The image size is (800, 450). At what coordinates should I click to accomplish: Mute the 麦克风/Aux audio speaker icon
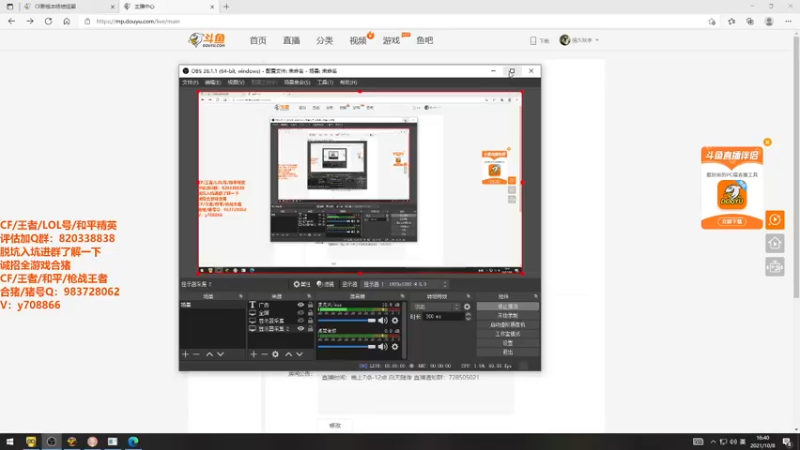click(x=383, y=320)
